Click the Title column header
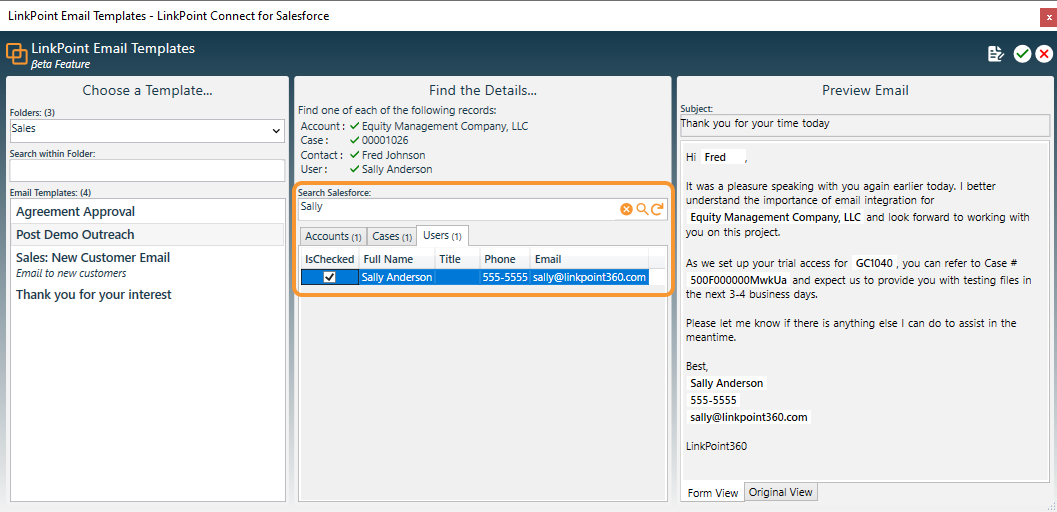The image size is (1057, 512). pyautogui.click(x=457, y=259)
